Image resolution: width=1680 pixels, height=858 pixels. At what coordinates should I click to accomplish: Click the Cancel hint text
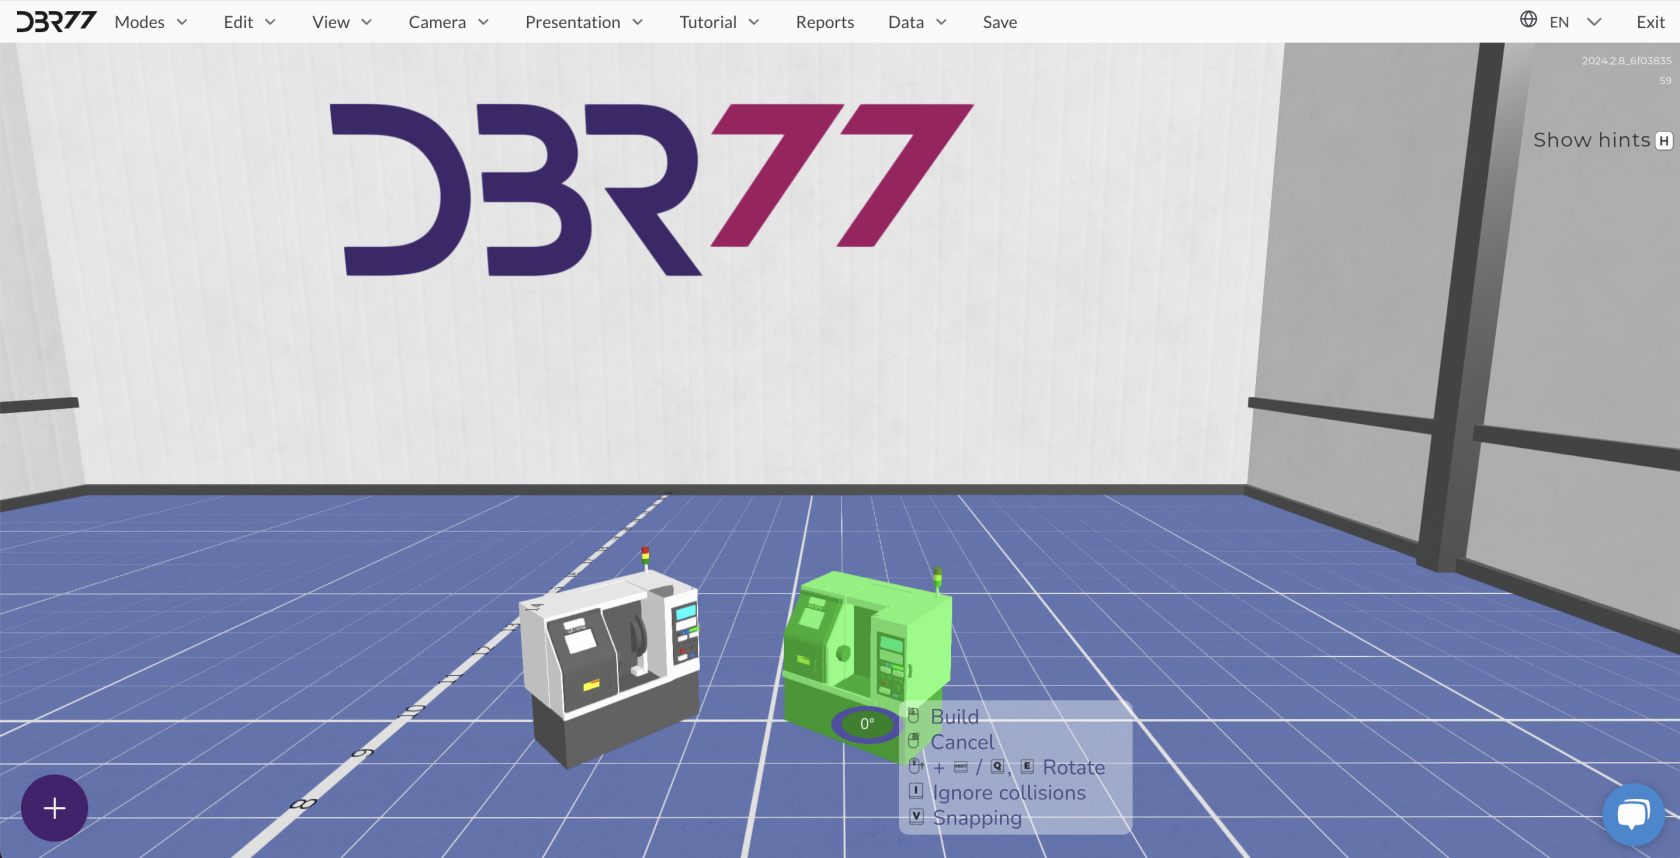click(x=963, y=742)
